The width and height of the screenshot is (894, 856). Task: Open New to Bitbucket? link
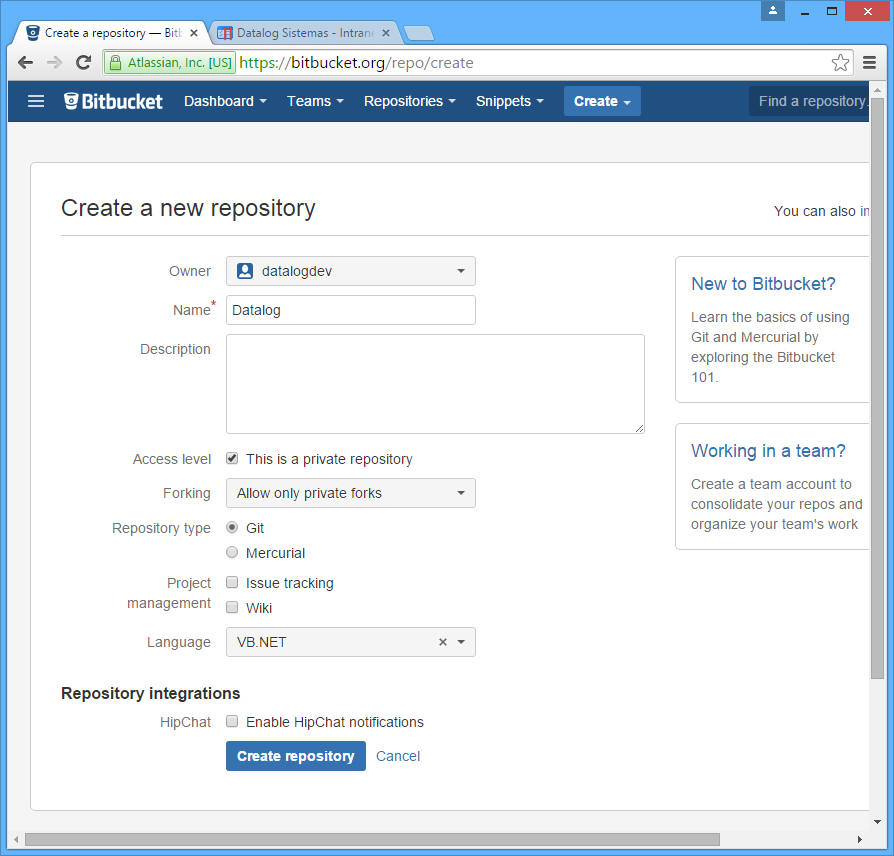(763, 284)
